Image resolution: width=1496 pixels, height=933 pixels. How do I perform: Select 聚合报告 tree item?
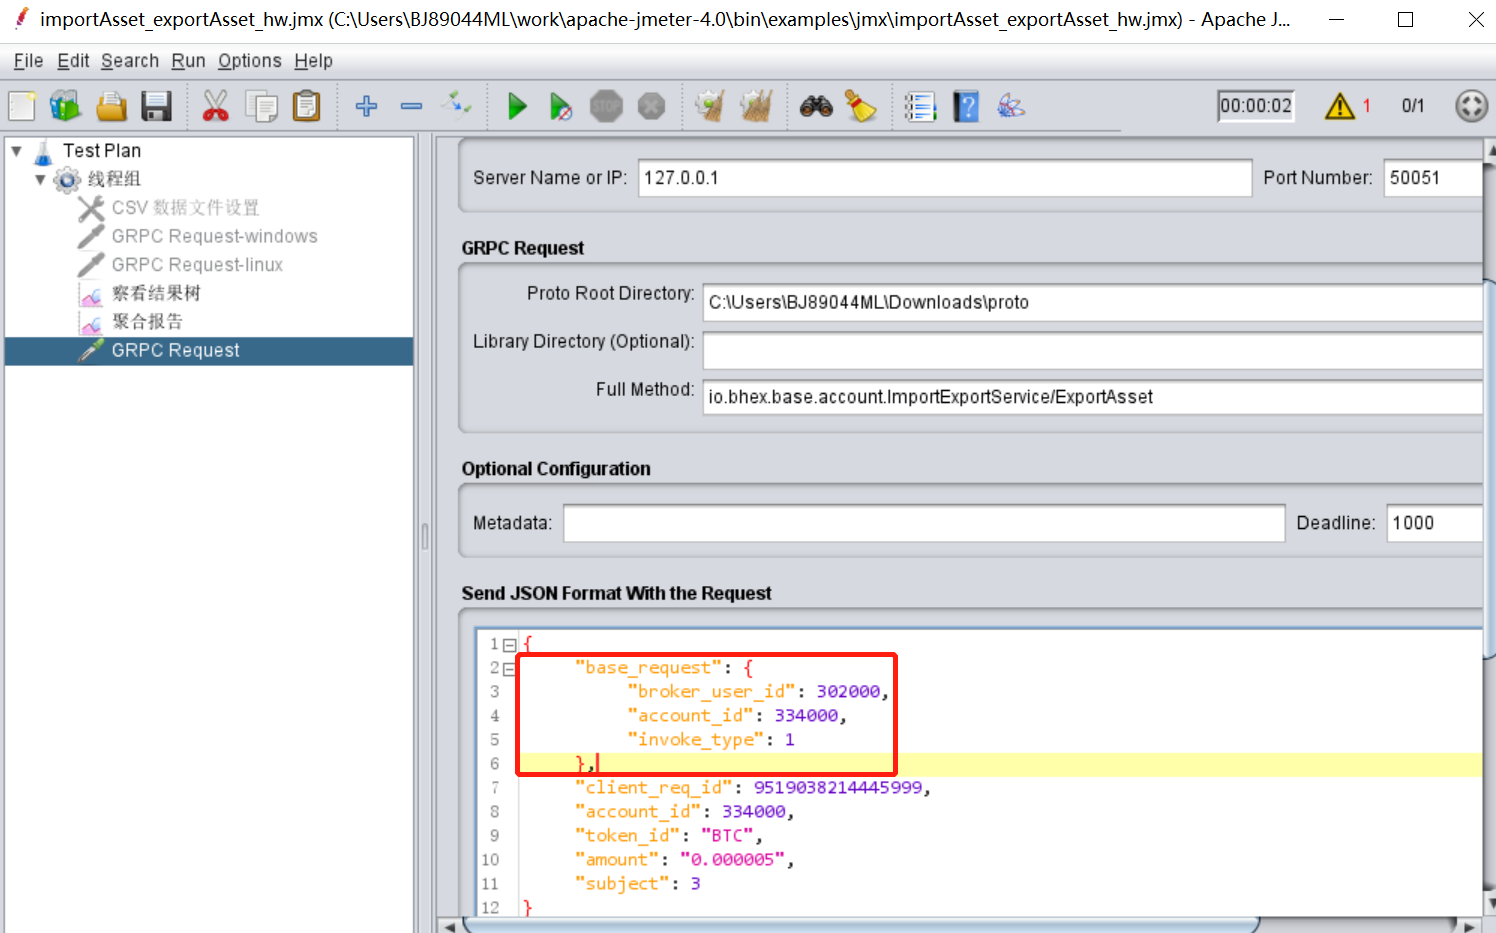147,322
